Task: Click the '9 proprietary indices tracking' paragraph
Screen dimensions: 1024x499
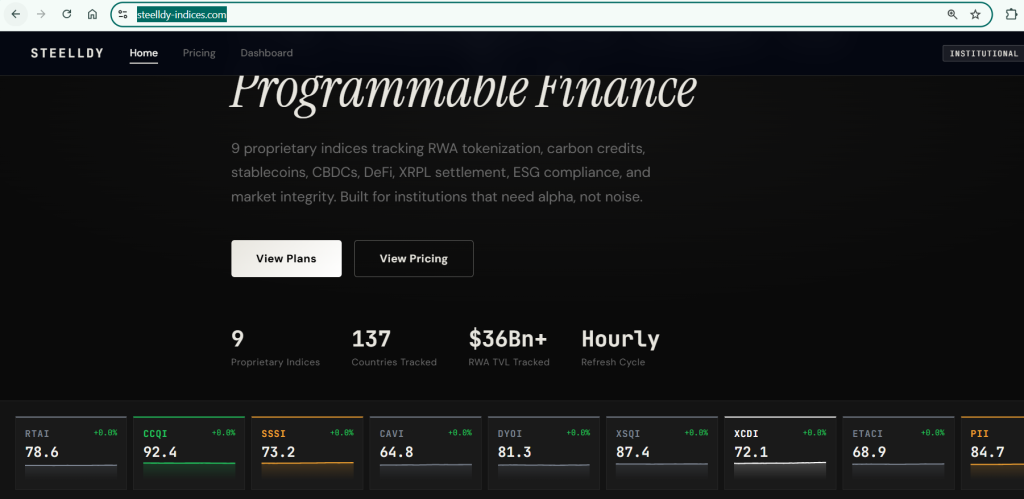Action: click(441, 173)
